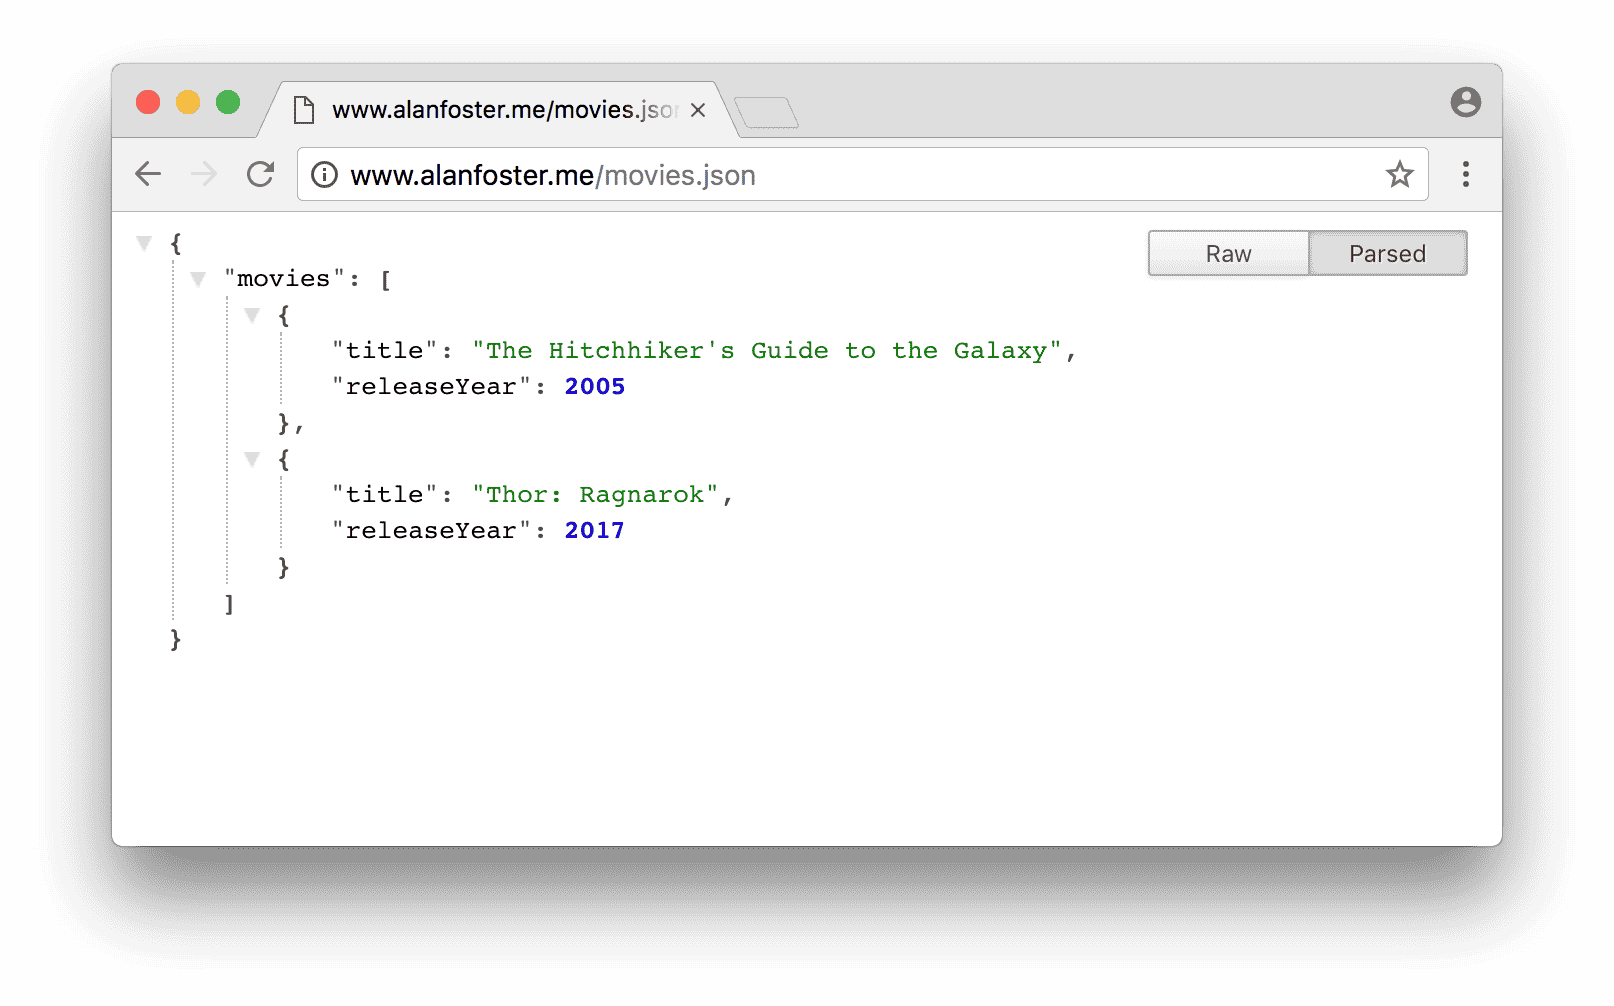Switch to Parsed JSON view
Screen dimensions: 1614x1006
click(x=1387, y=254)
